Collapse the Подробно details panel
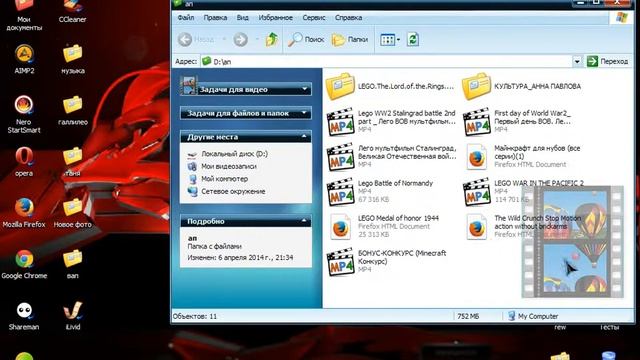This screenshot has width=640, height=360. 245,221
